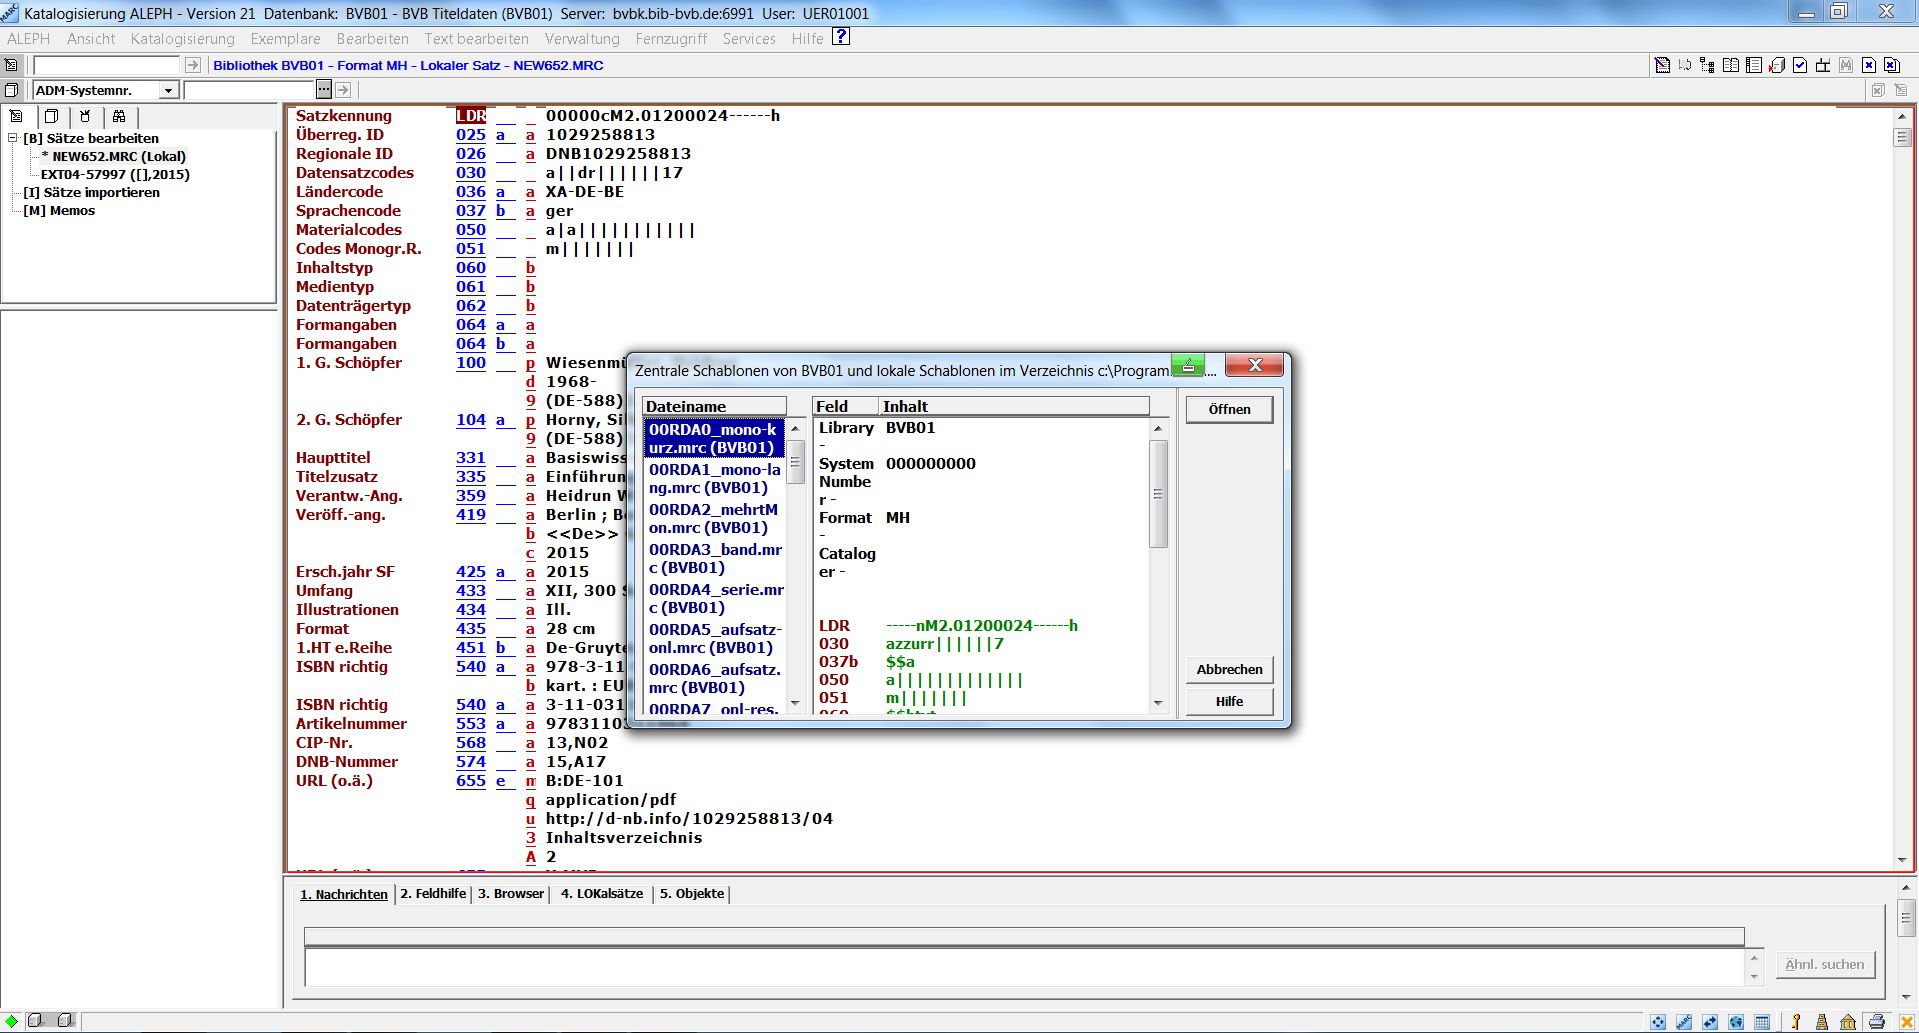Viewport: 1919px width, 1033px height.
Task: Open the binoculars search tab in left pane
Action: coord(119,116)
